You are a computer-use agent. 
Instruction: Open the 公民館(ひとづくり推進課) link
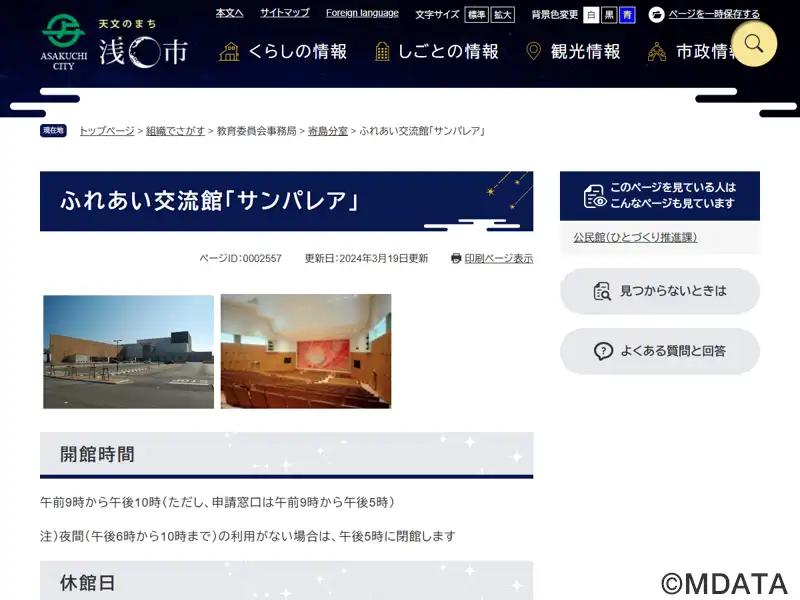[635, 237]
